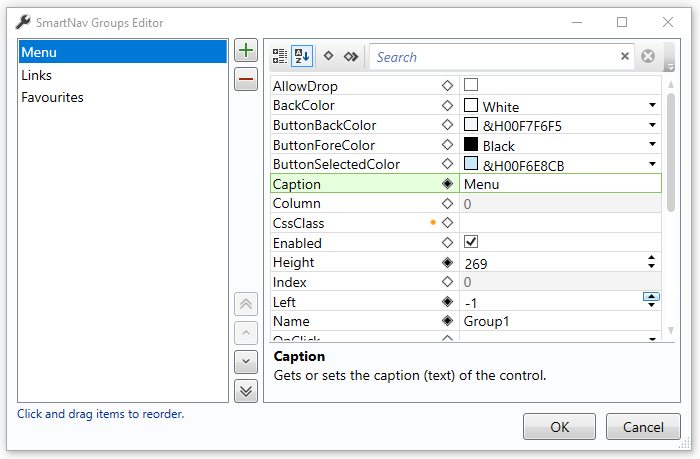Viewport: 700px width, 459px height.
Task: Select the Menu group in list
Action: [123, 52]
